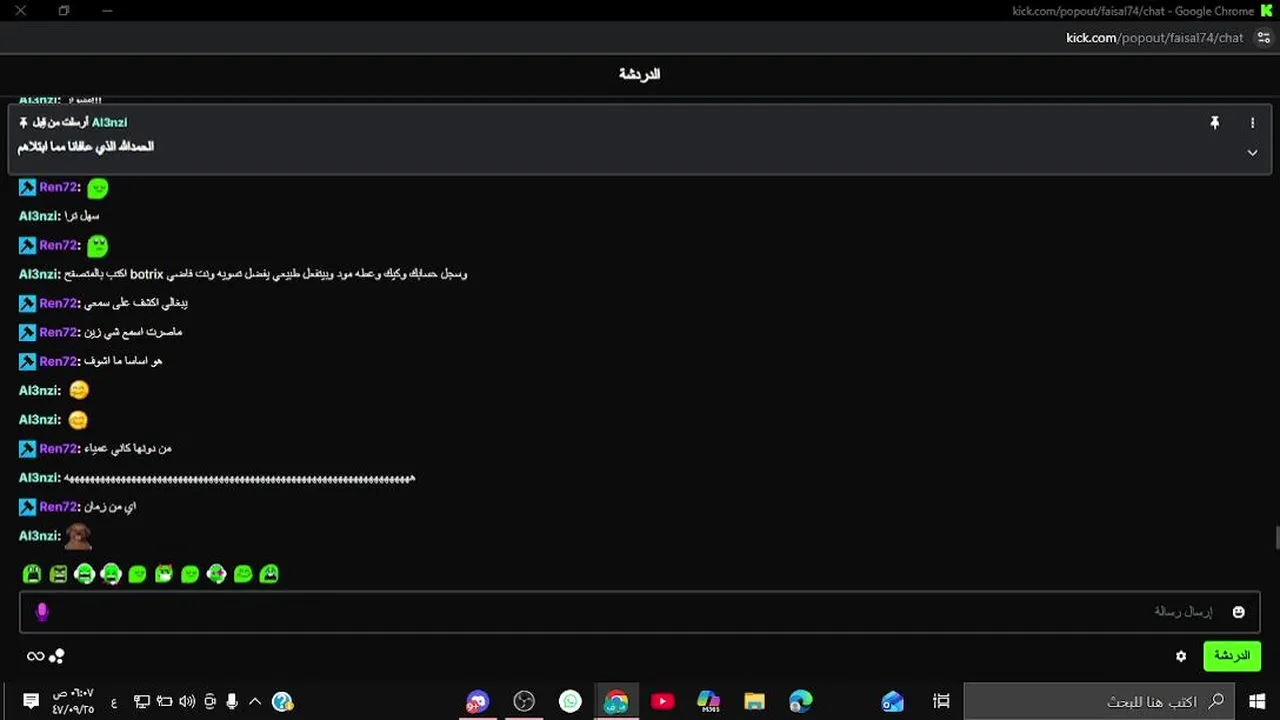Click the moderator badge beside Ren72's 'من دونها' message
The height and width of the screenshot is (720, 1280).
point(27,448)
